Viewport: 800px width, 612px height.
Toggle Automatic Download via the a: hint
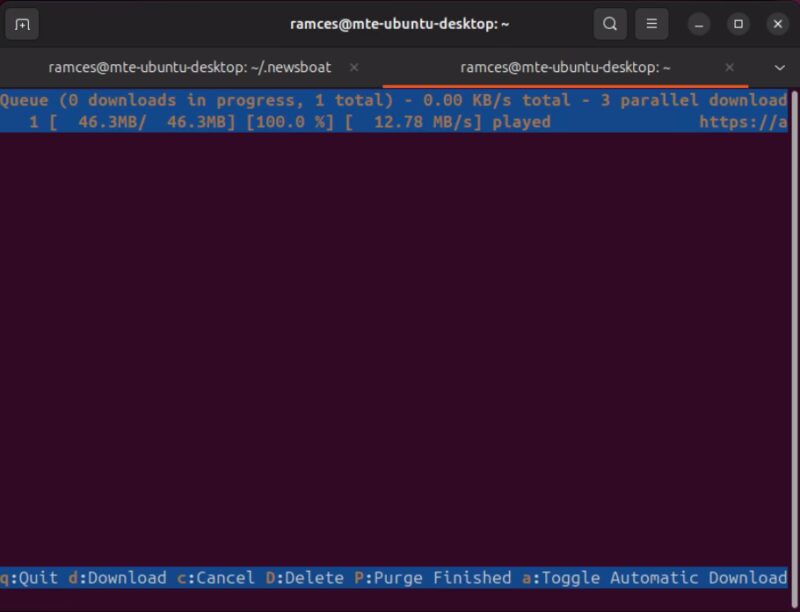coord(660,578)
